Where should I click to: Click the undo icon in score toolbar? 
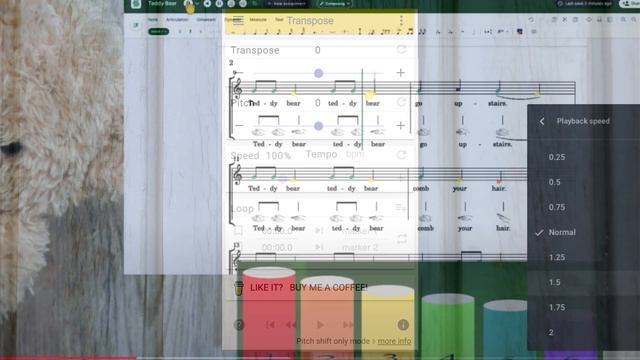[531, 20]
